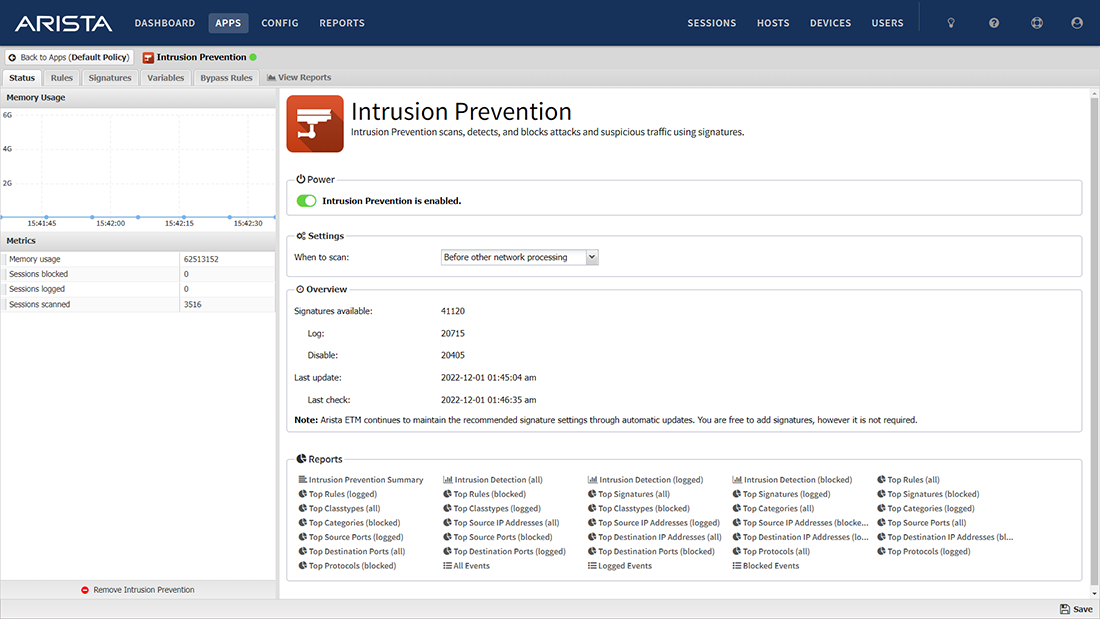Open Top Source IP Addresses (all) report
Image resolution: width=1100 pixels, height=619 pixels.
[x=501, y=523]
